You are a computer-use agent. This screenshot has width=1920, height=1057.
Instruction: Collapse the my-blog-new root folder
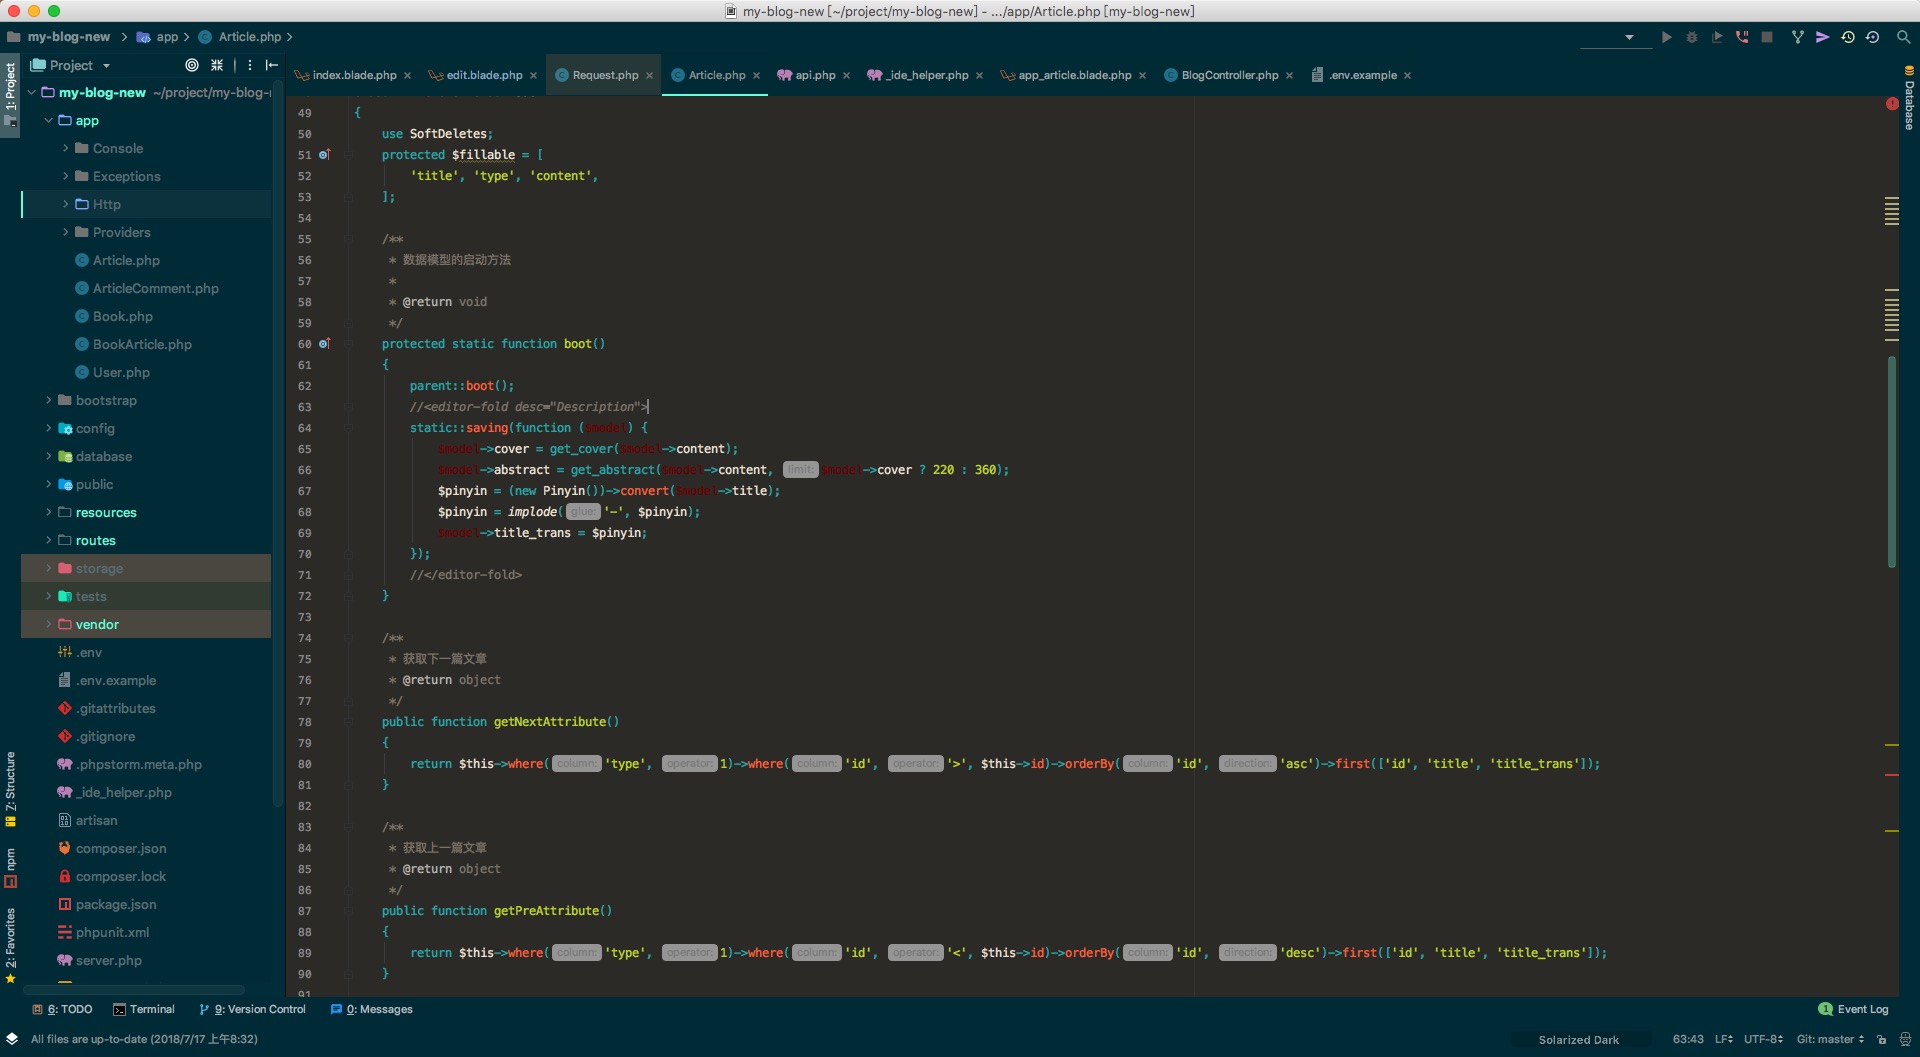point(32,92)
